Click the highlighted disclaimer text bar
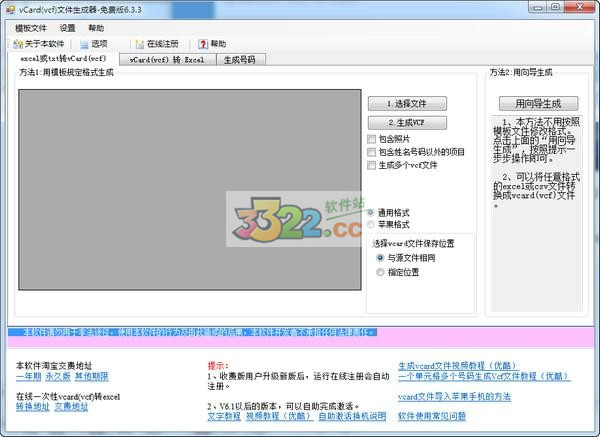Screen dimensions: 600x437 tap(192, 332)
